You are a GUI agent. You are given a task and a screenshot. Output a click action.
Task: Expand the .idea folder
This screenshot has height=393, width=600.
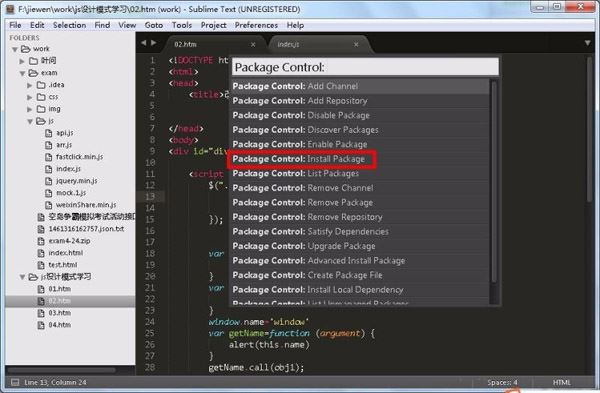pos(29,85)
